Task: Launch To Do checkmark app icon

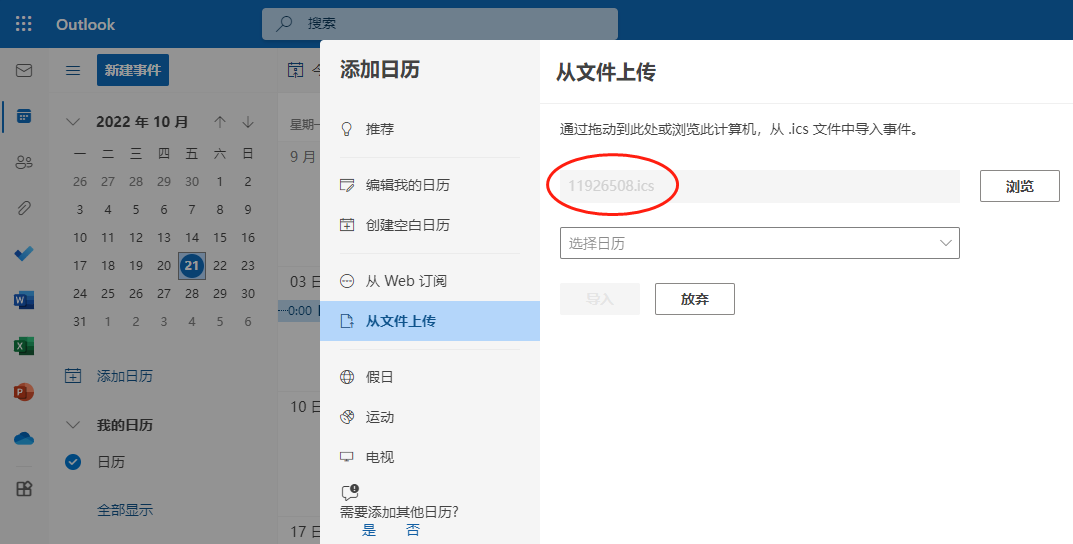Action: [24, 254]
